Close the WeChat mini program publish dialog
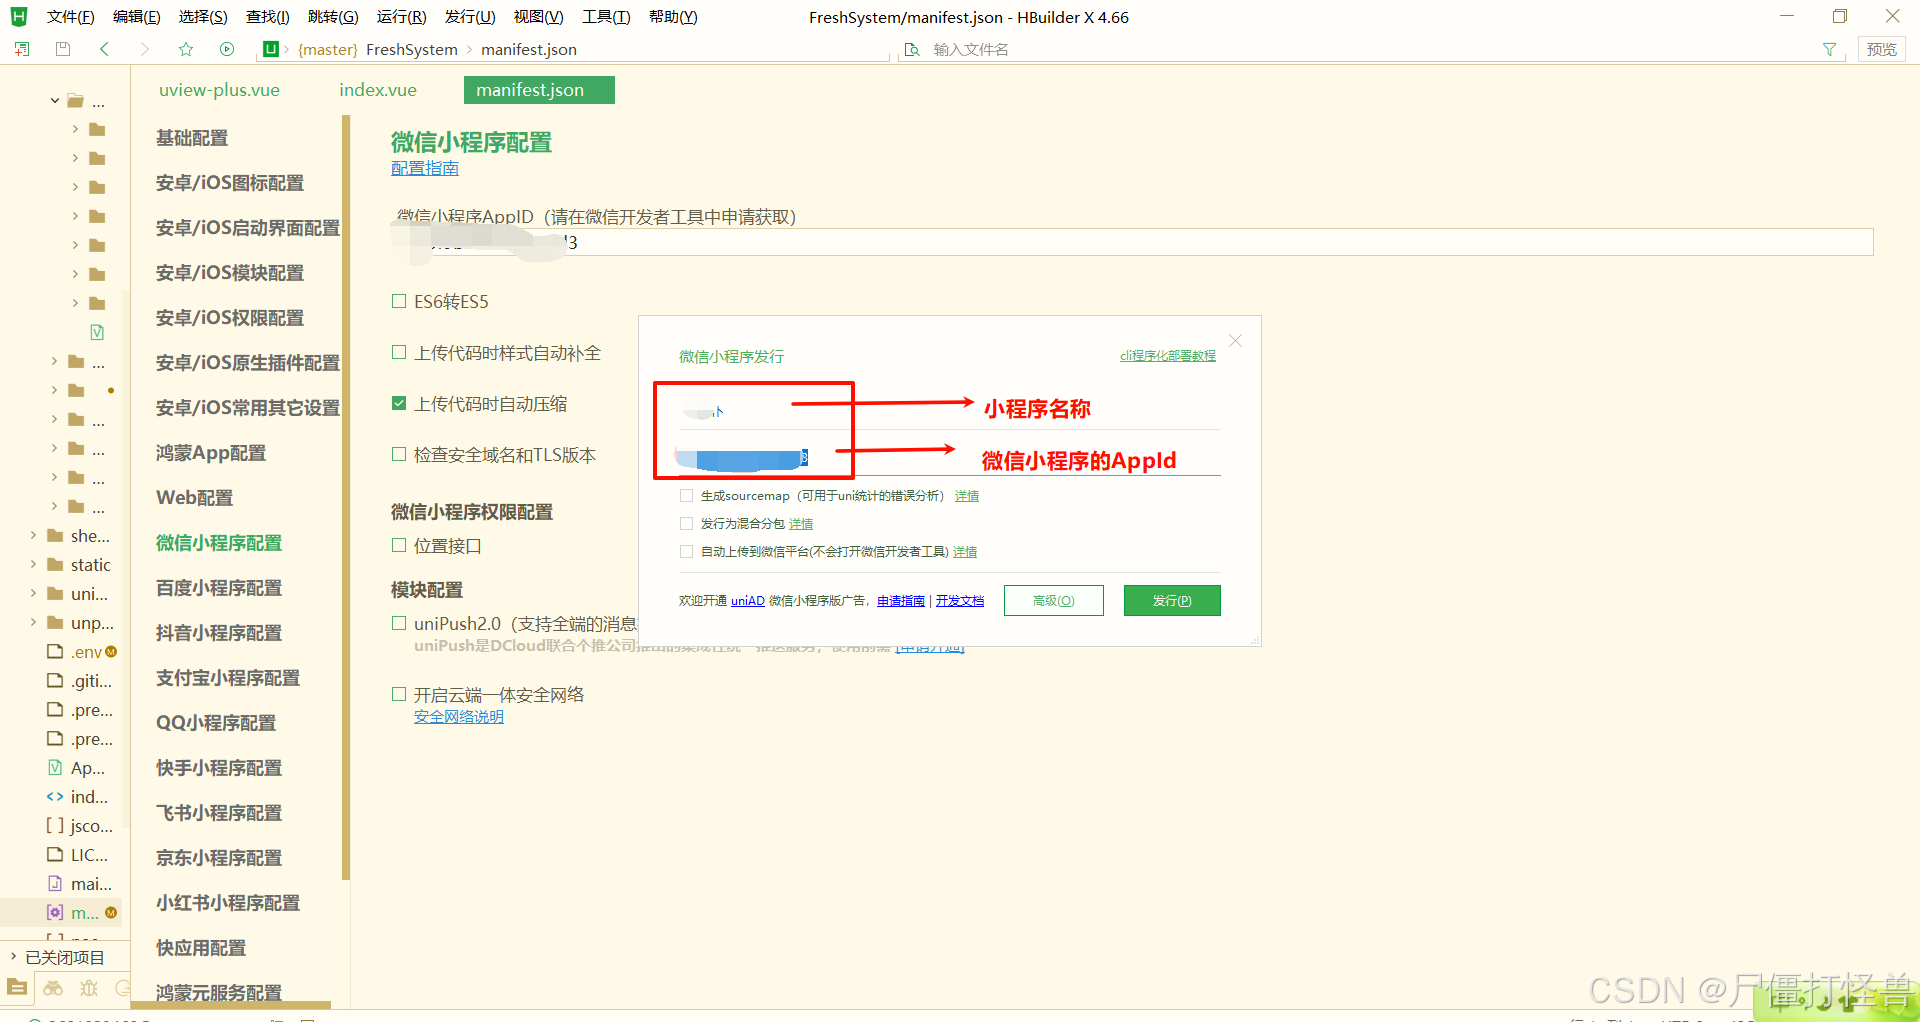This screenshot has width=1920, height=1022. pyautogui.click(x=1236, y=341)
